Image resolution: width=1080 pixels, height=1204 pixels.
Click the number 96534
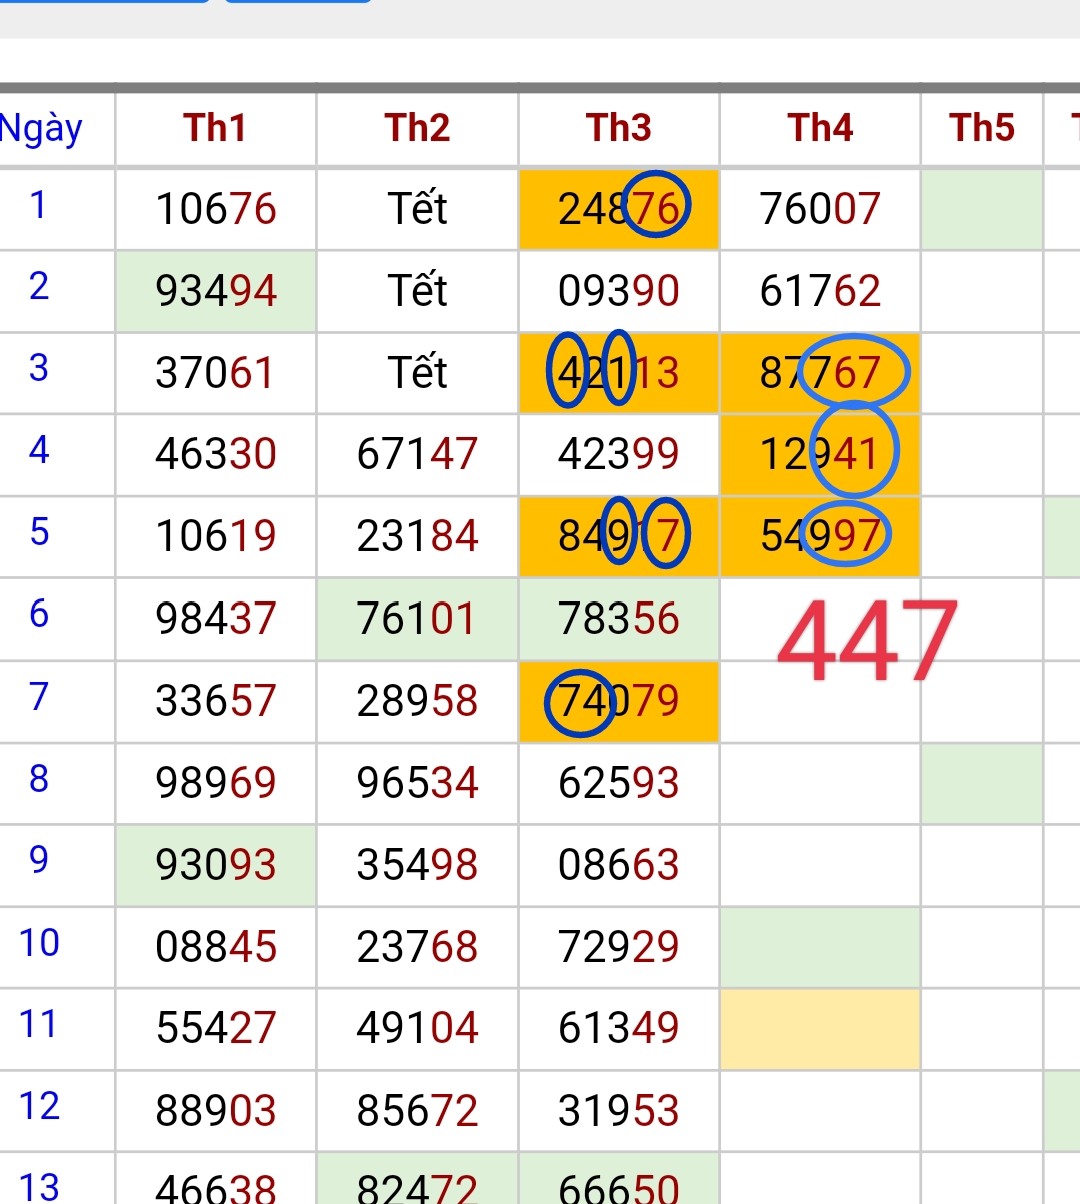tap(418, 783)
